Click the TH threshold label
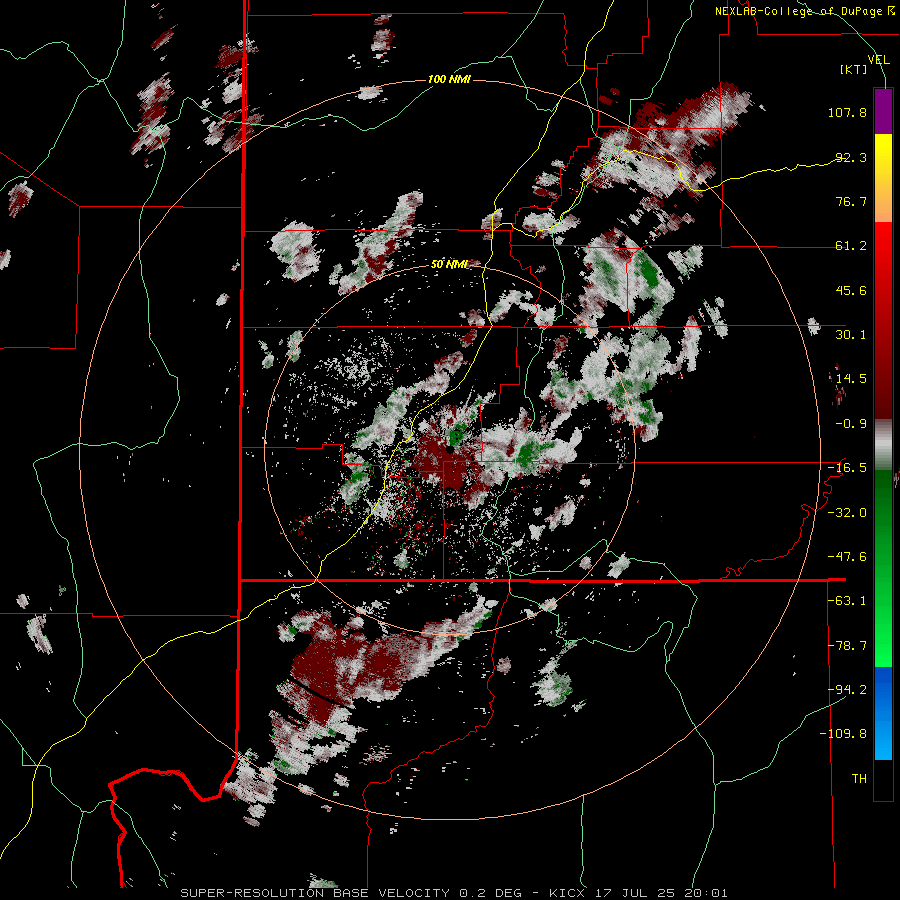 (x=859, y=779)
